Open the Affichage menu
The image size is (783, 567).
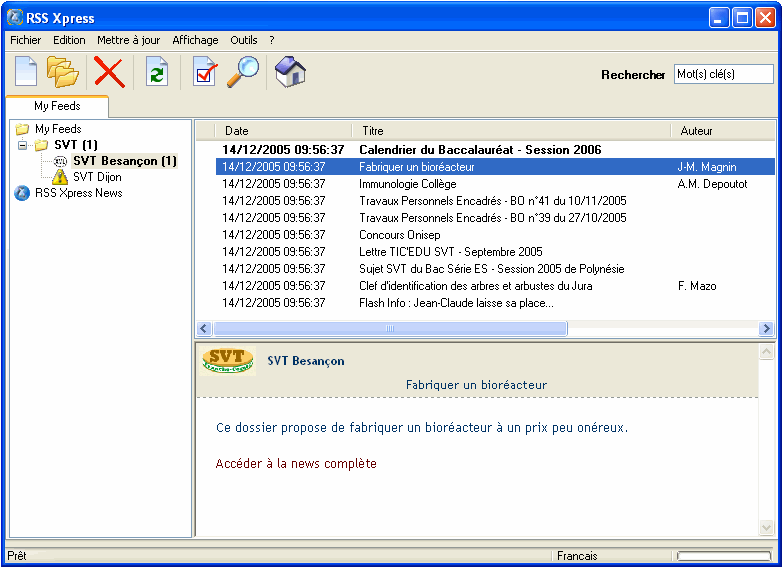(195, 40)
